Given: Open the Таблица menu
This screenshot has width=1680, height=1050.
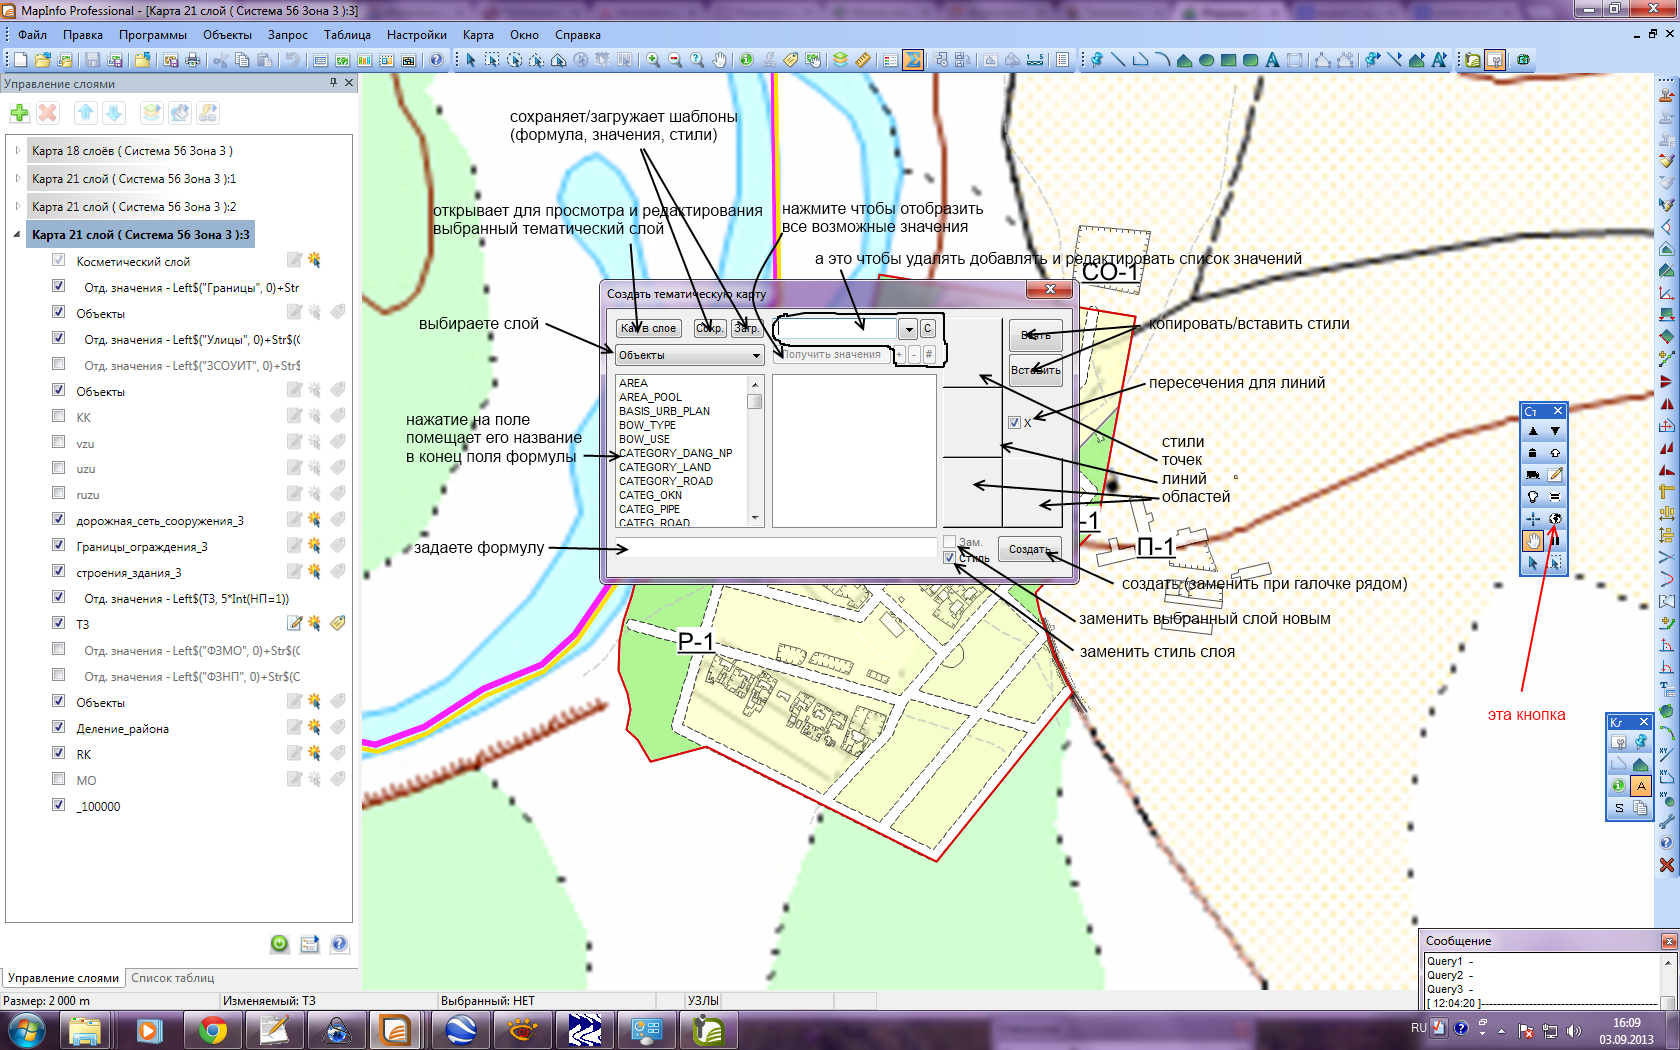Looking at the screenshot, I should tap(347, 35).
